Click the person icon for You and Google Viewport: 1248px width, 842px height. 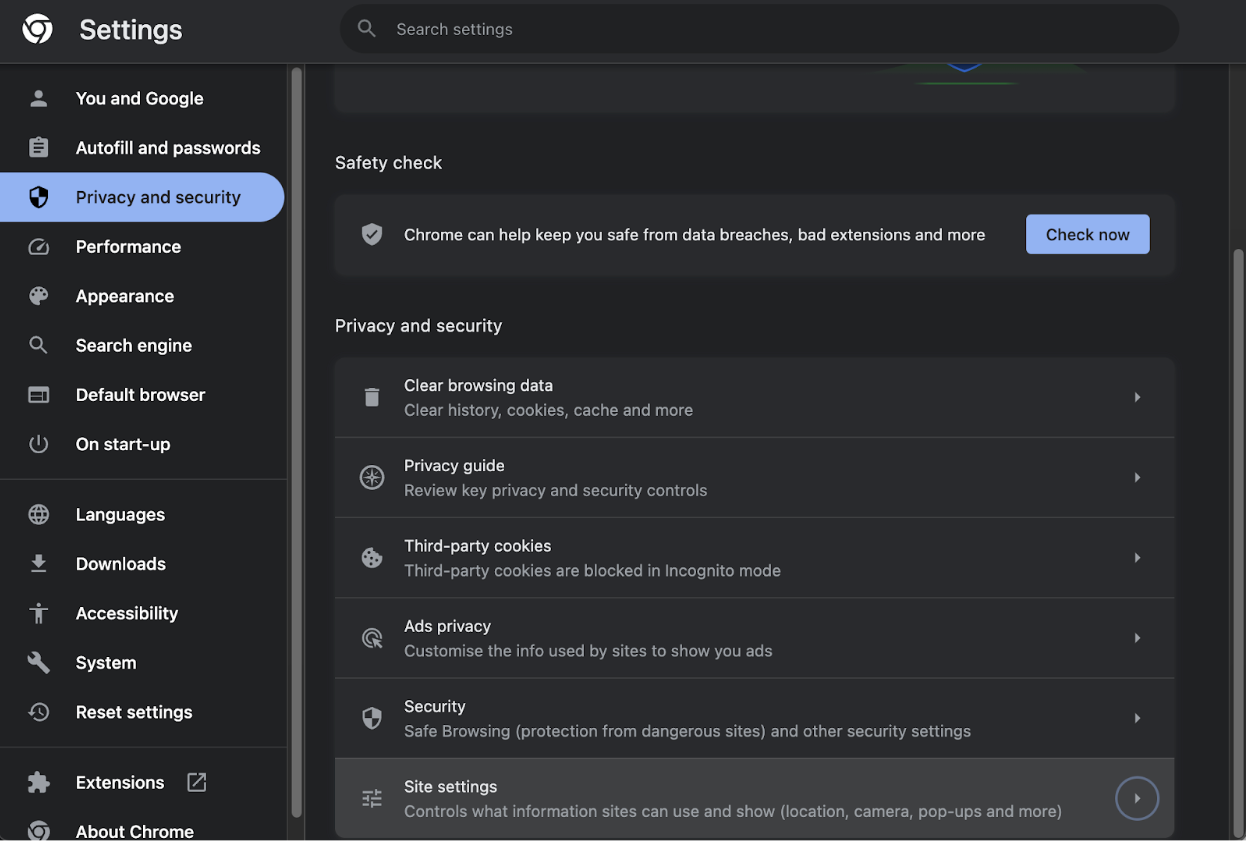pyautogui.click(x=38, y=98)
